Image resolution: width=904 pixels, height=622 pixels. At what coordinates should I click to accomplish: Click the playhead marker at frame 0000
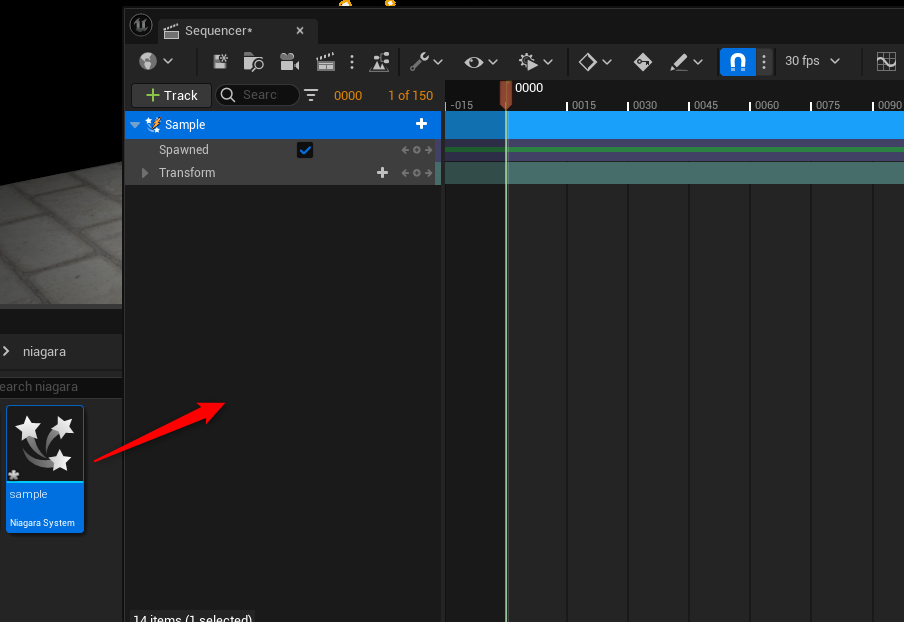[x=506, y=93]
